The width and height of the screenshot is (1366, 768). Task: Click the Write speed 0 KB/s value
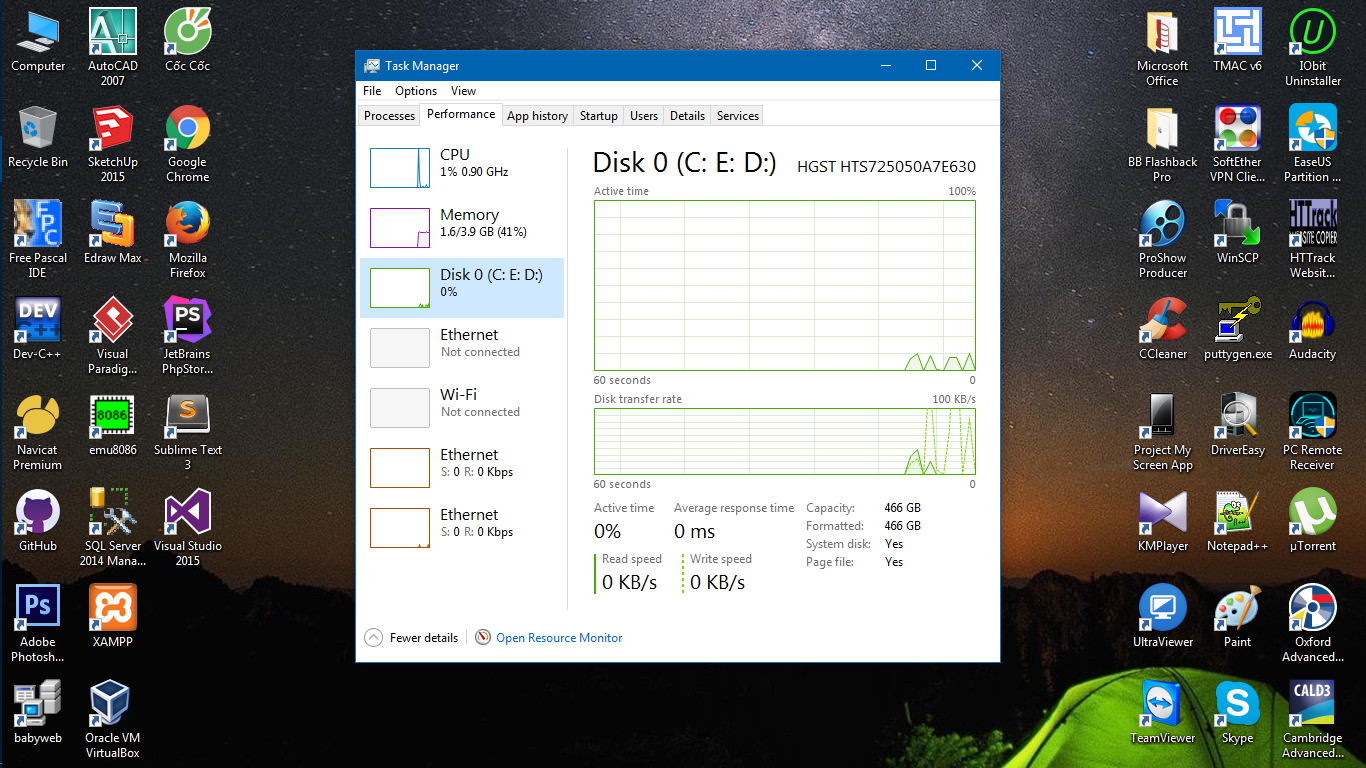[x=718, y=582]
